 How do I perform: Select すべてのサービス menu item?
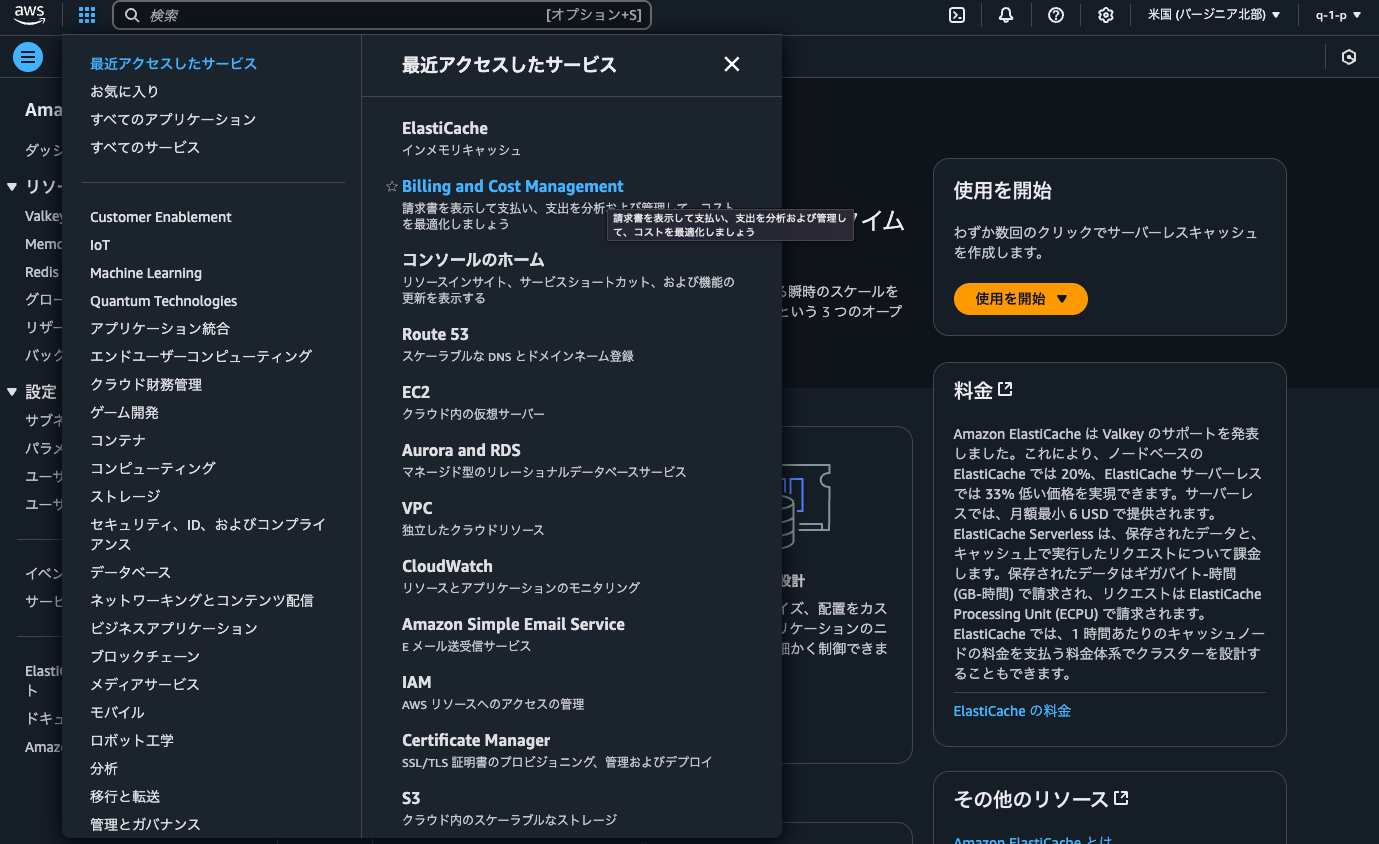(145, 148)
